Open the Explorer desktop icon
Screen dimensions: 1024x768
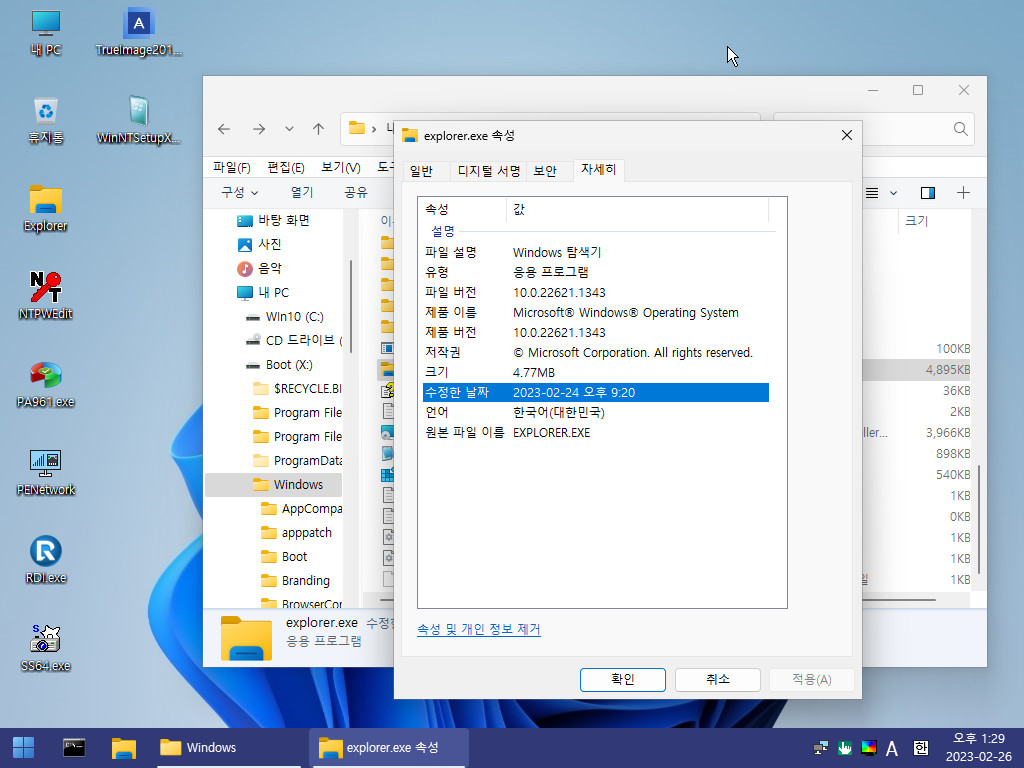[x=46, y=209]
